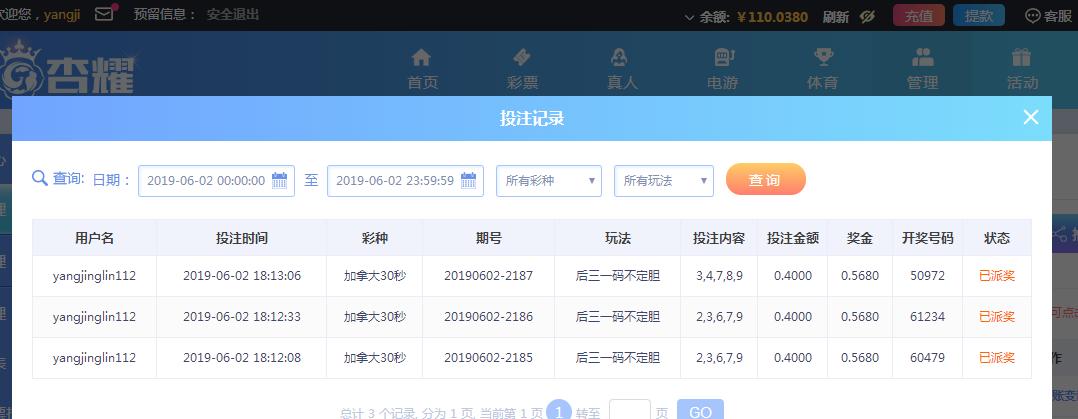Screen dimensions: 1078x419
Task: Open 真人 live casino nav item
Action: point(622,69)
